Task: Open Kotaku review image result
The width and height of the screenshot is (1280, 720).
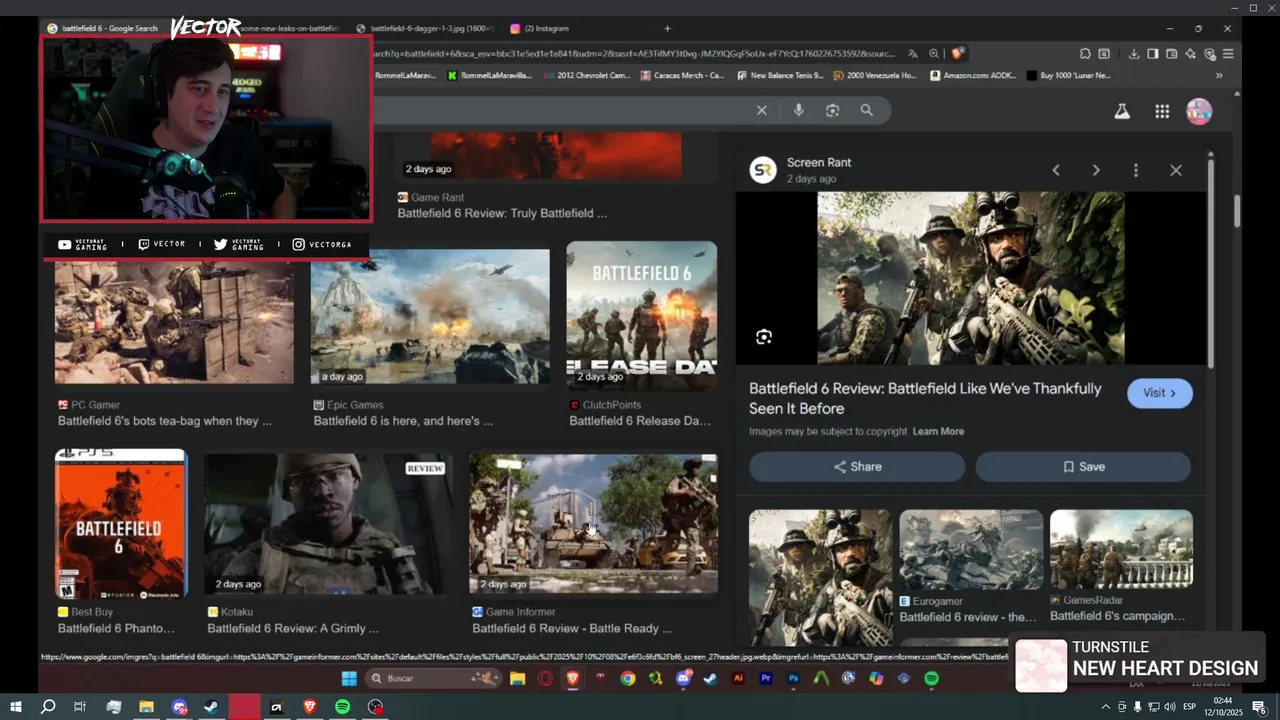Action: coord(328,524)
